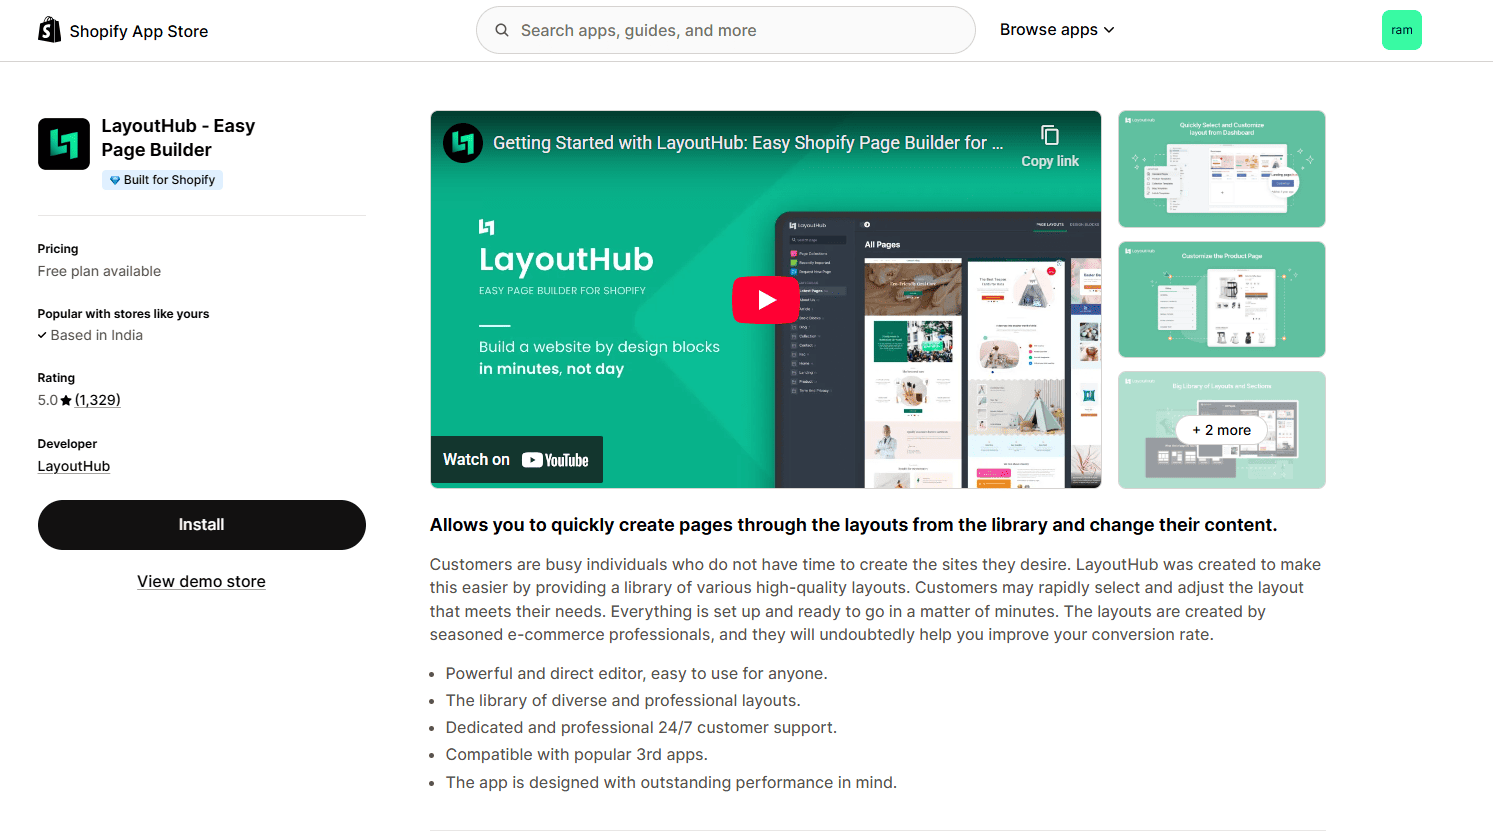Click Watch on YouTube button

tap(517, 460)
